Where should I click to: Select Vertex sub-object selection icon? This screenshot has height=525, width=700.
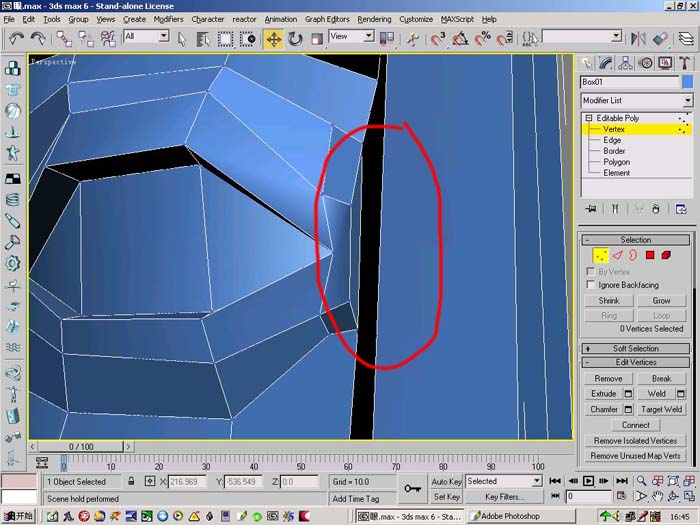point(600,255)
